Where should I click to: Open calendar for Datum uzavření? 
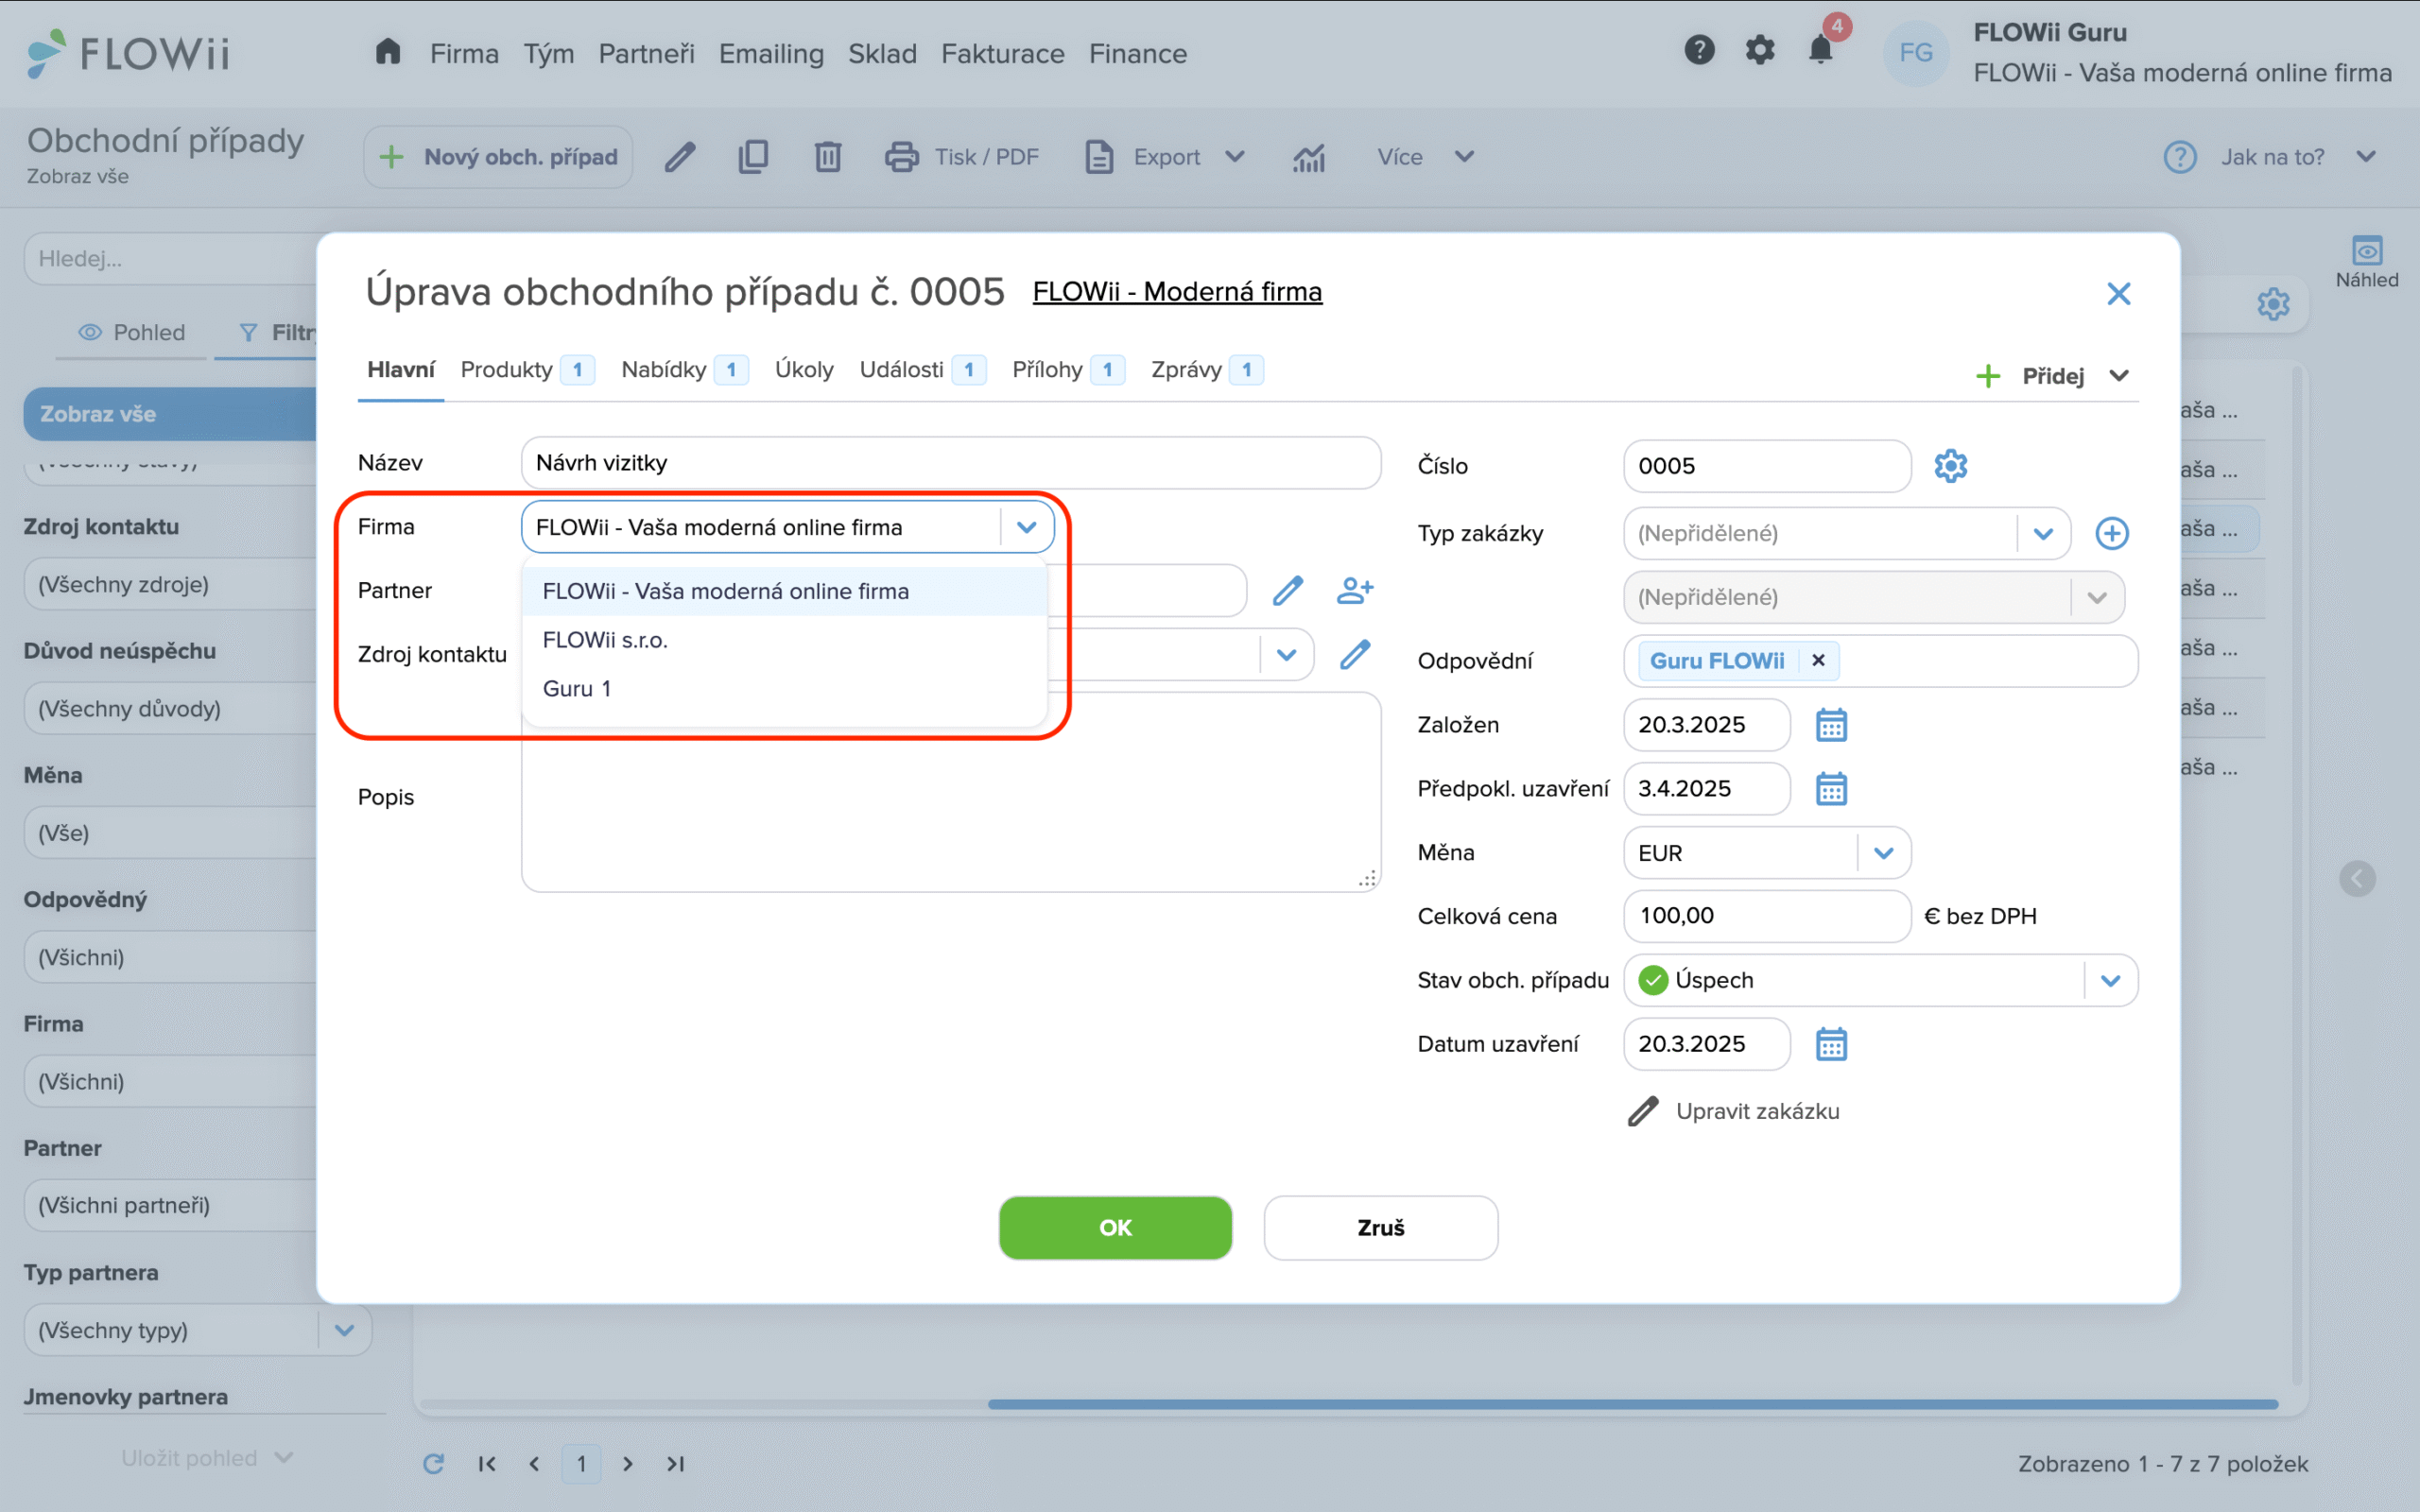point(1831,1044)
